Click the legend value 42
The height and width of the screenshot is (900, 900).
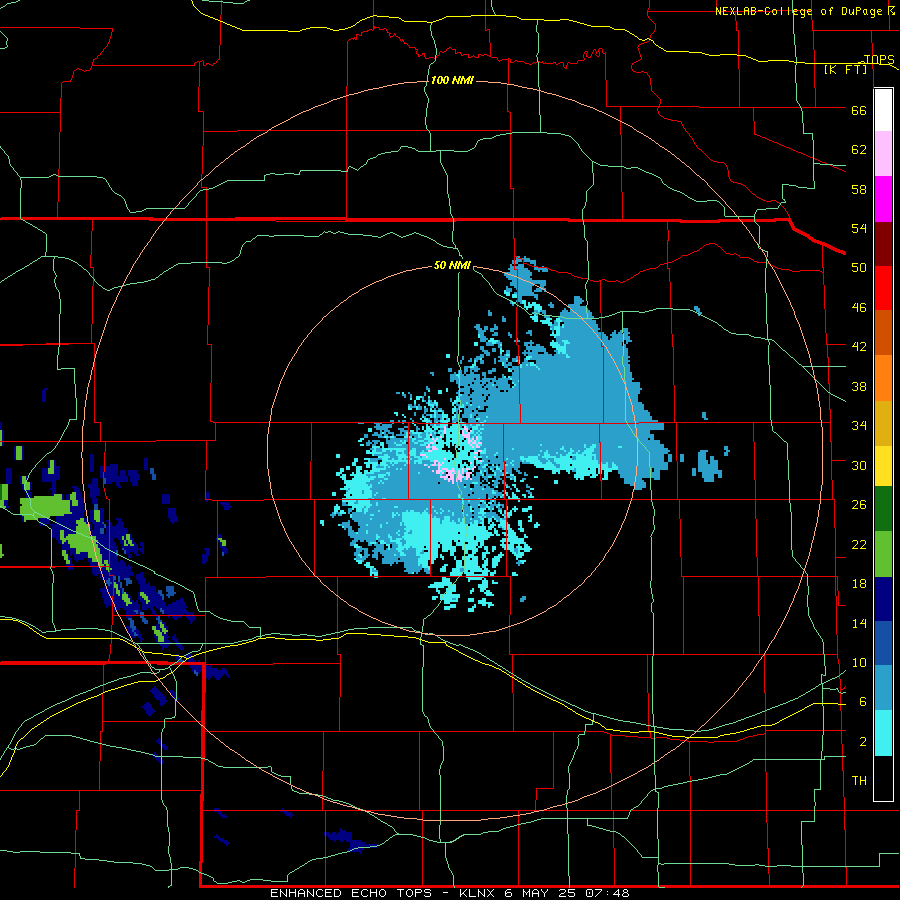(x=859, y=347)
